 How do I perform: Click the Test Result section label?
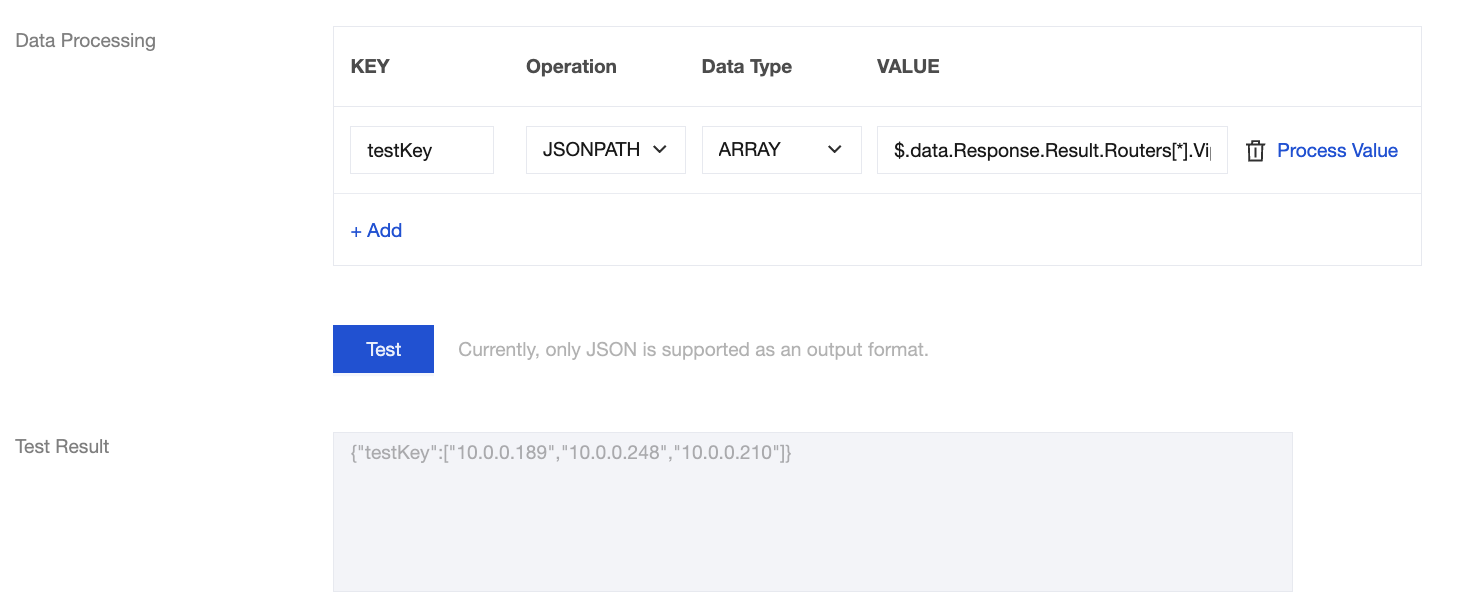point(63,447)
